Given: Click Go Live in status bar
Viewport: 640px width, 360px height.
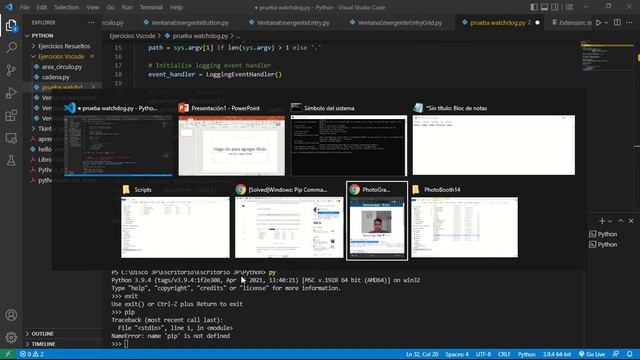Looking at the screenshot, I should click(592, 354).
